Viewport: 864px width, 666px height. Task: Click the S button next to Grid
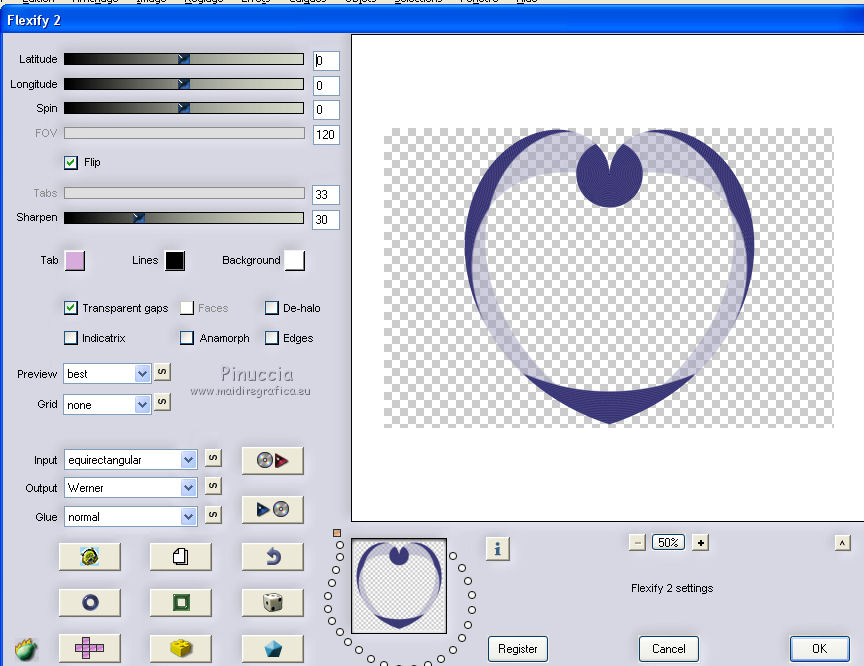click(162, 402)
